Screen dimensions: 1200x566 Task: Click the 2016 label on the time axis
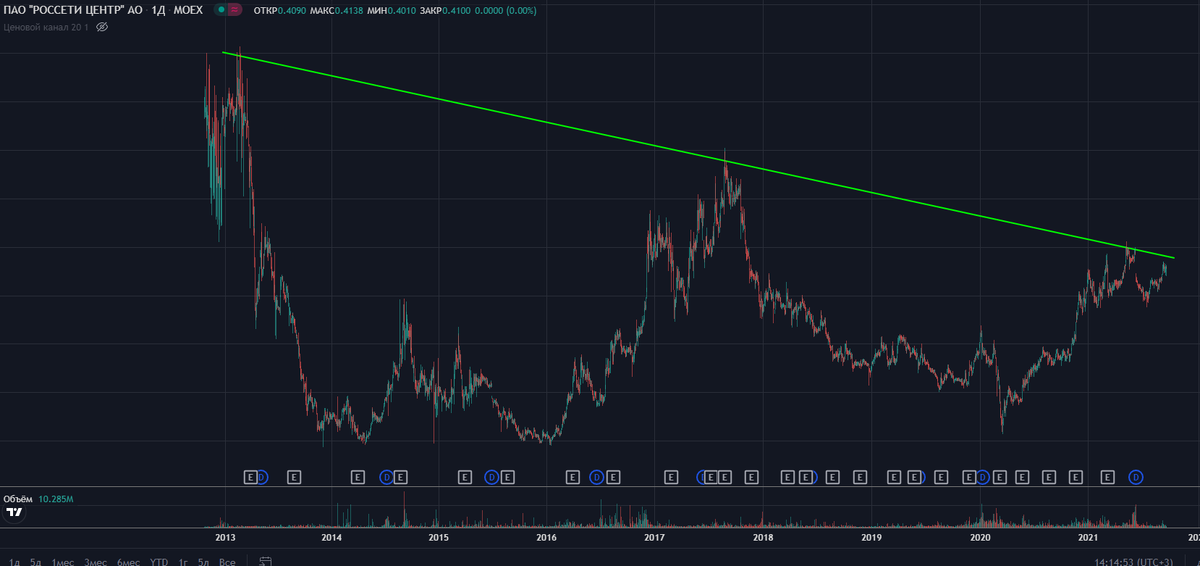[545, 538]
